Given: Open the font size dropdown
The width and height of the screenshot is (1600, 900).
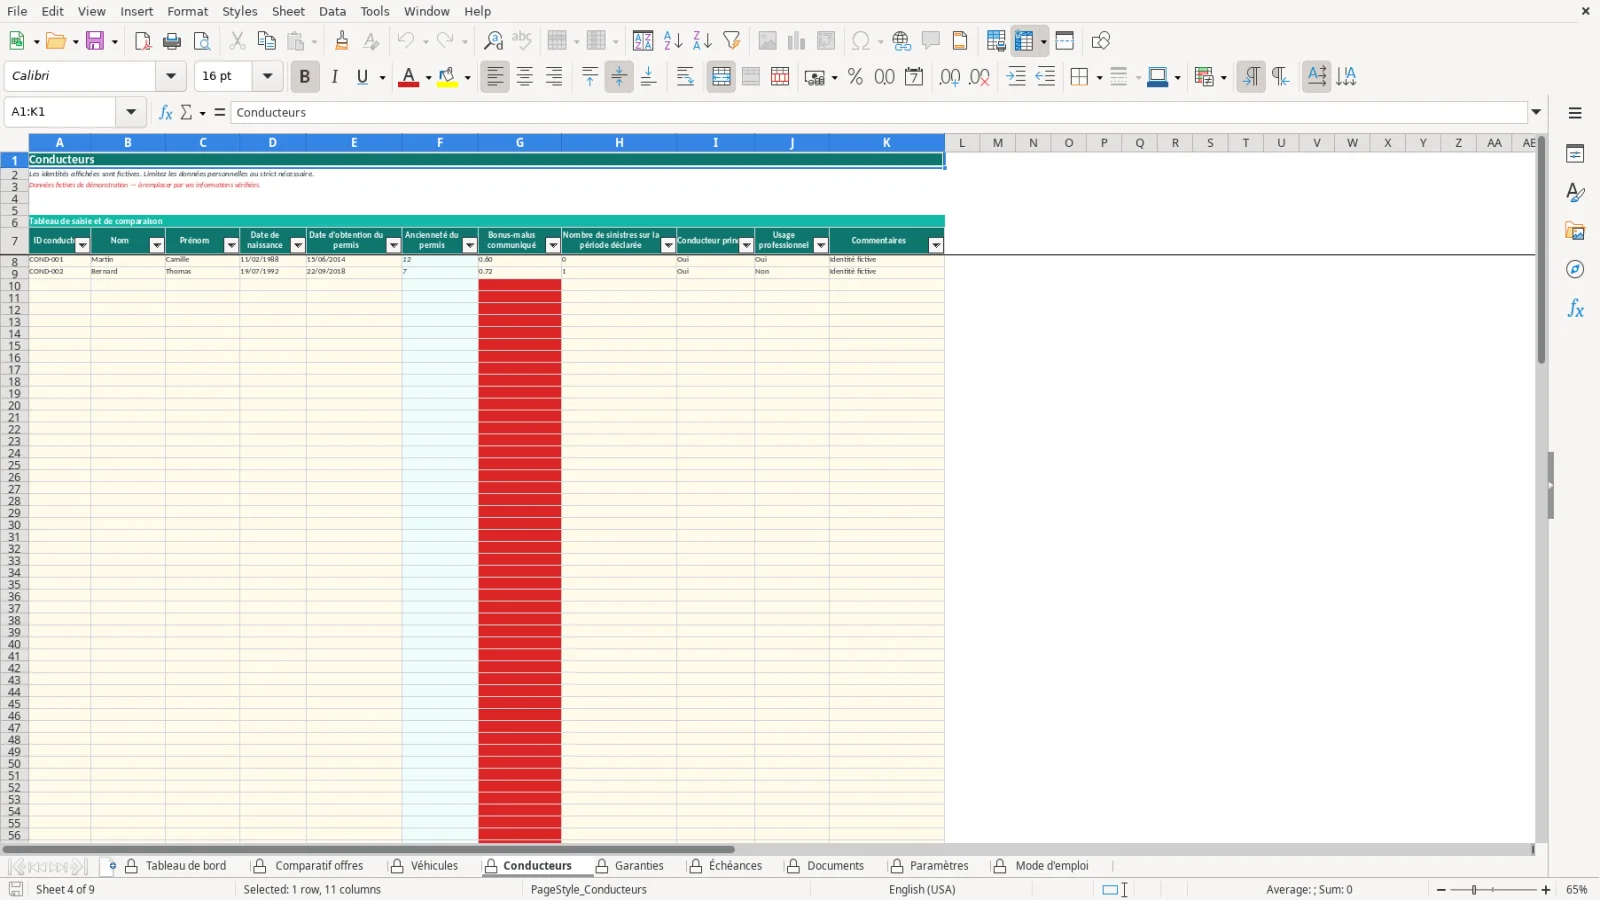Looking at the screenshot, I should 267,76.
